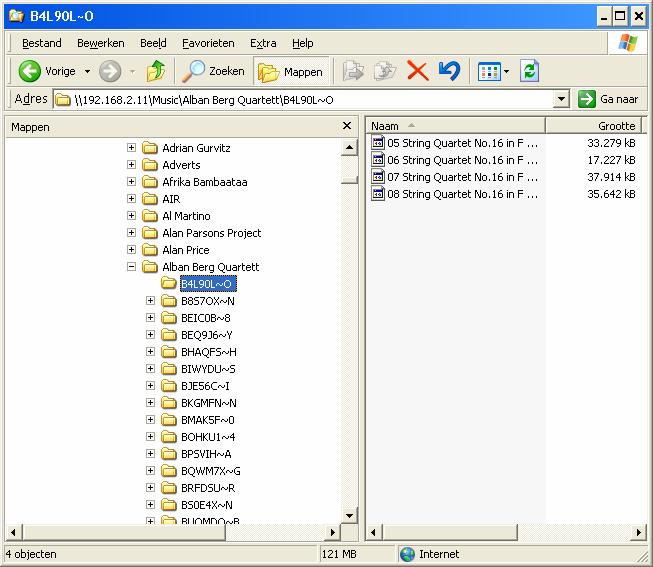Open the Views dropdown in the toolbar
This screenshot has height=567, width=653.
[506, 71]
